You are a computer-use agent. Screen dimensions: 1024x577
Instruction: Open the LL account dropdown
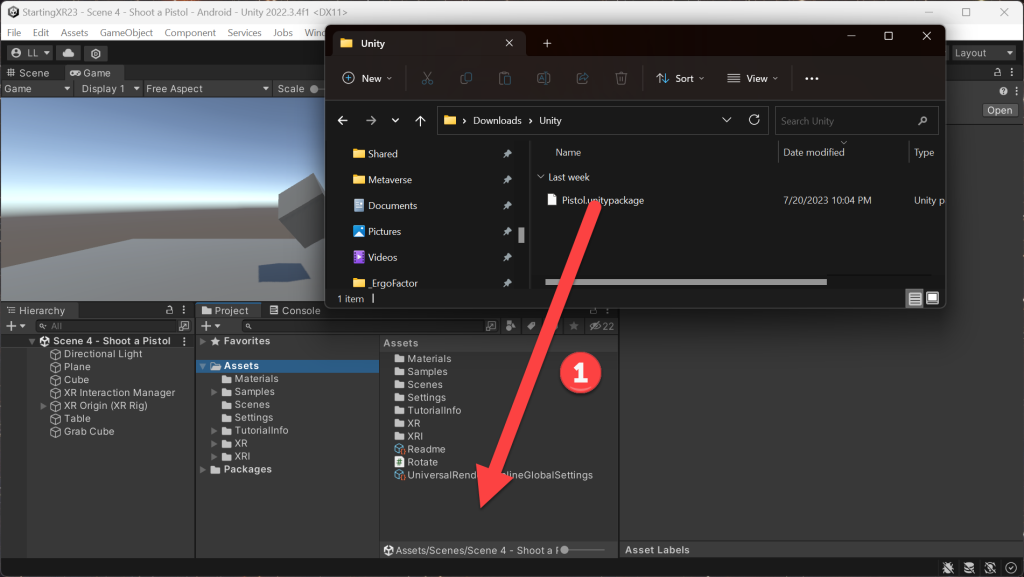point(30,53)
